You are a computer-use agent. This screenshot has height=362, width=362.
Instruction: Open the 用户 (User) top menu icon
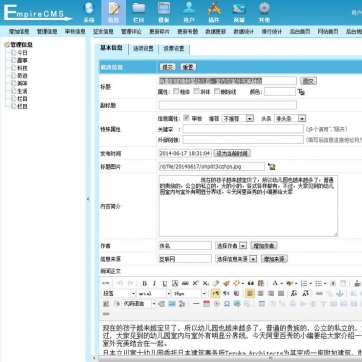(x=189, y=12)
